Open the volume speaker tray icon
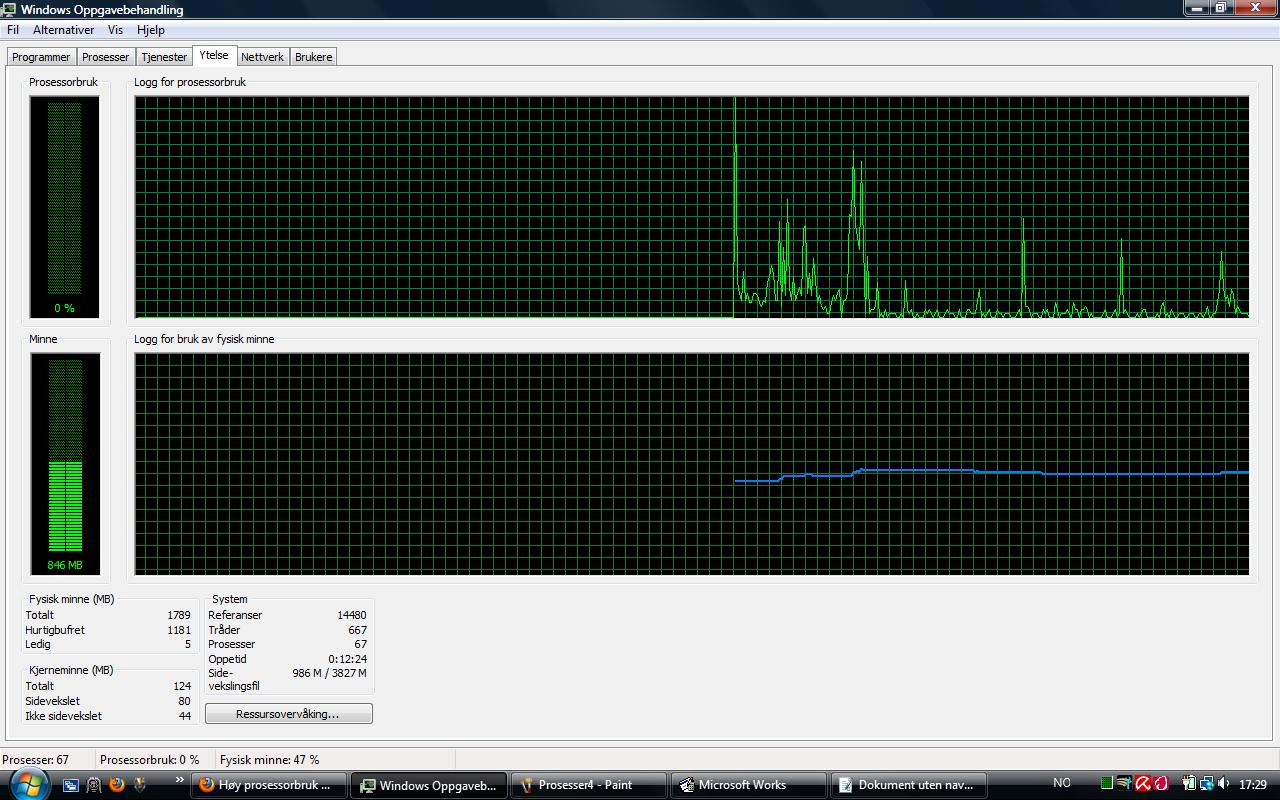The height and width of the screenshot is (800, 1280). [1224, 784]
